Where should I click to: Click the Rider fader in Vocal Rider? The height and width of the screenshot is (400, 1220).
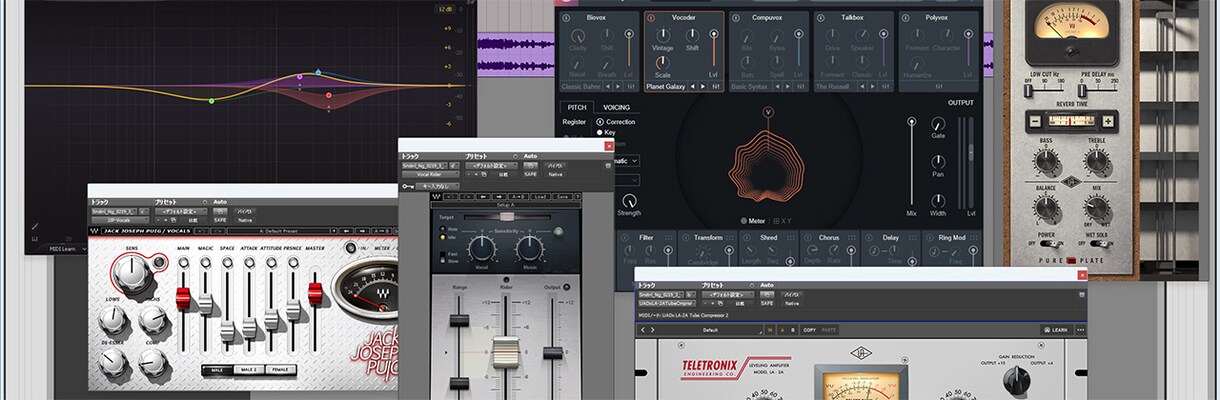click(x=506, y=352)
